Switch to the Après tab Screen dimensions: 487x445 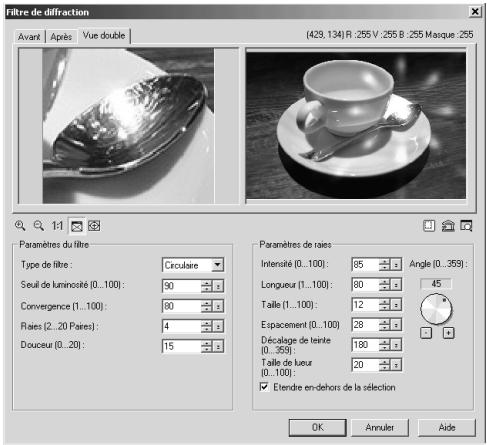pyautogui.click(x=61, y=37)
